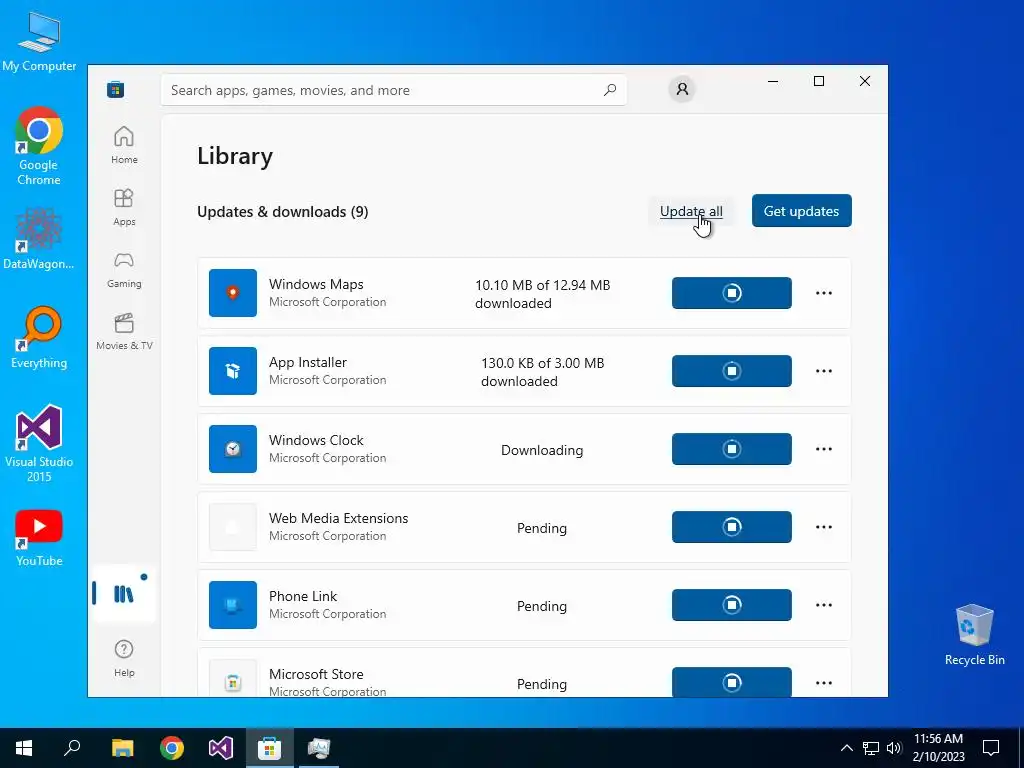Open more options for Microsoft Store row
This screenshot has width=1024, height=768.
[824, 683]
